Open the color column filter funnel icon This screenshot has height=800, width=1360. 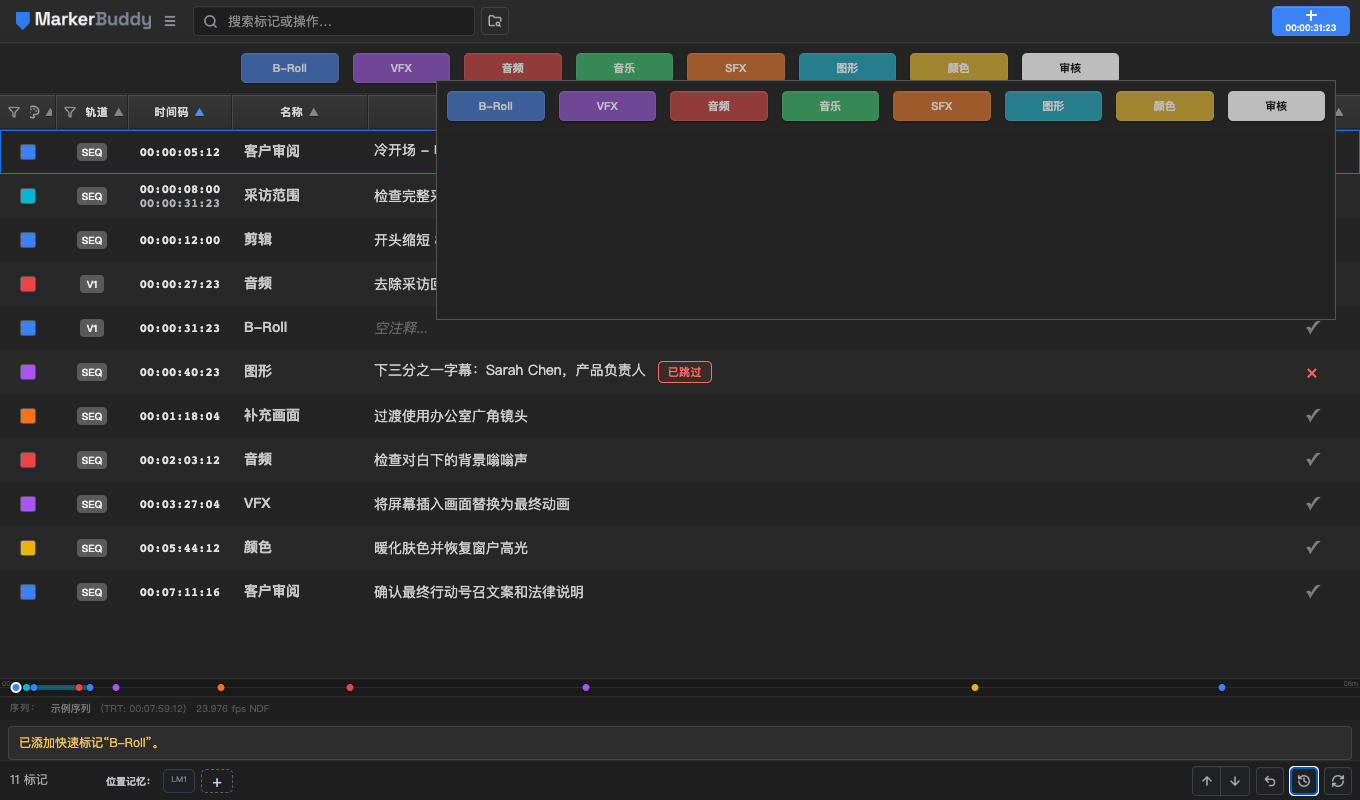(14, 112)
